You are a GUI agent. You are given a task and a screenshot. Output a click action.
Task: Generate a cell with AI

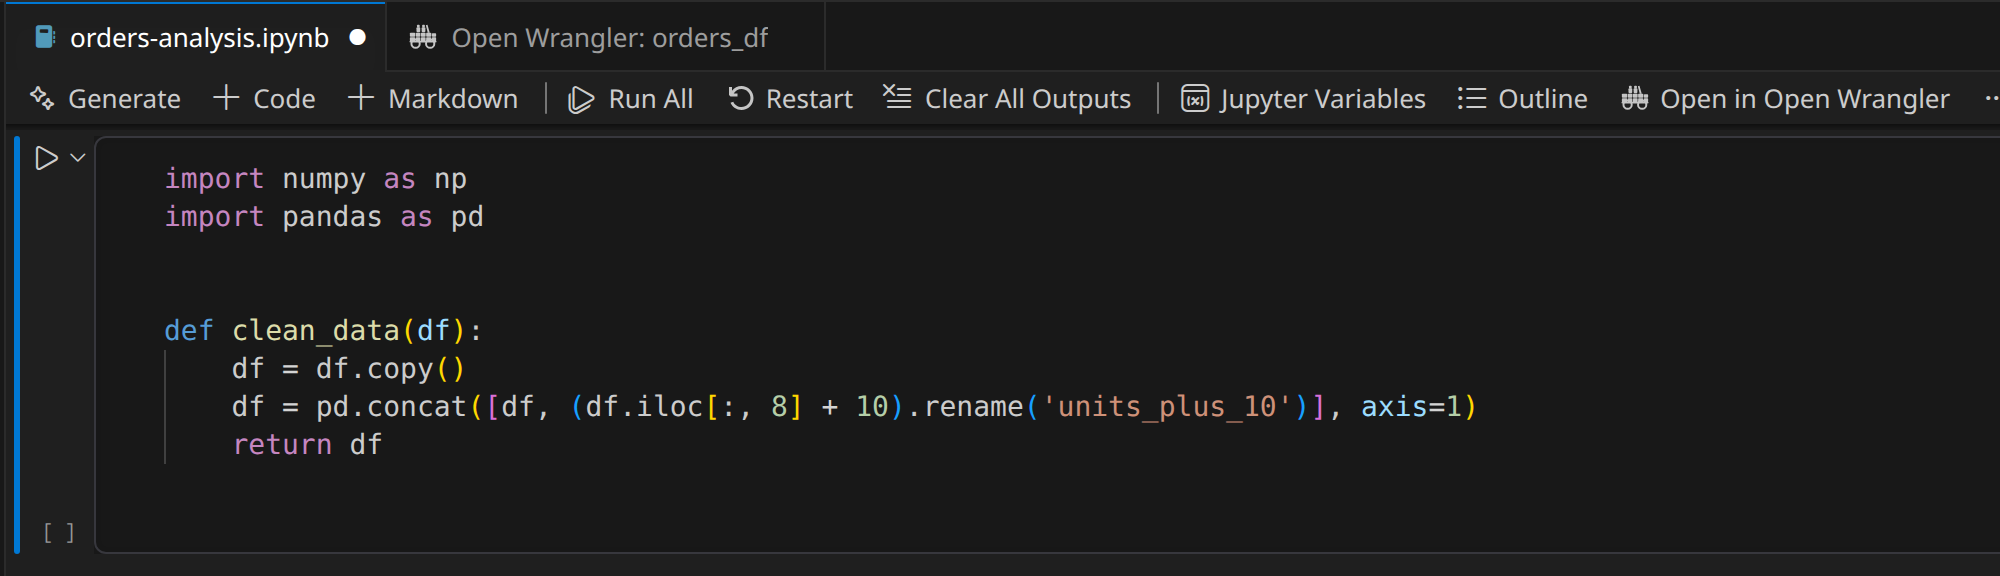[x=106, y=98]
